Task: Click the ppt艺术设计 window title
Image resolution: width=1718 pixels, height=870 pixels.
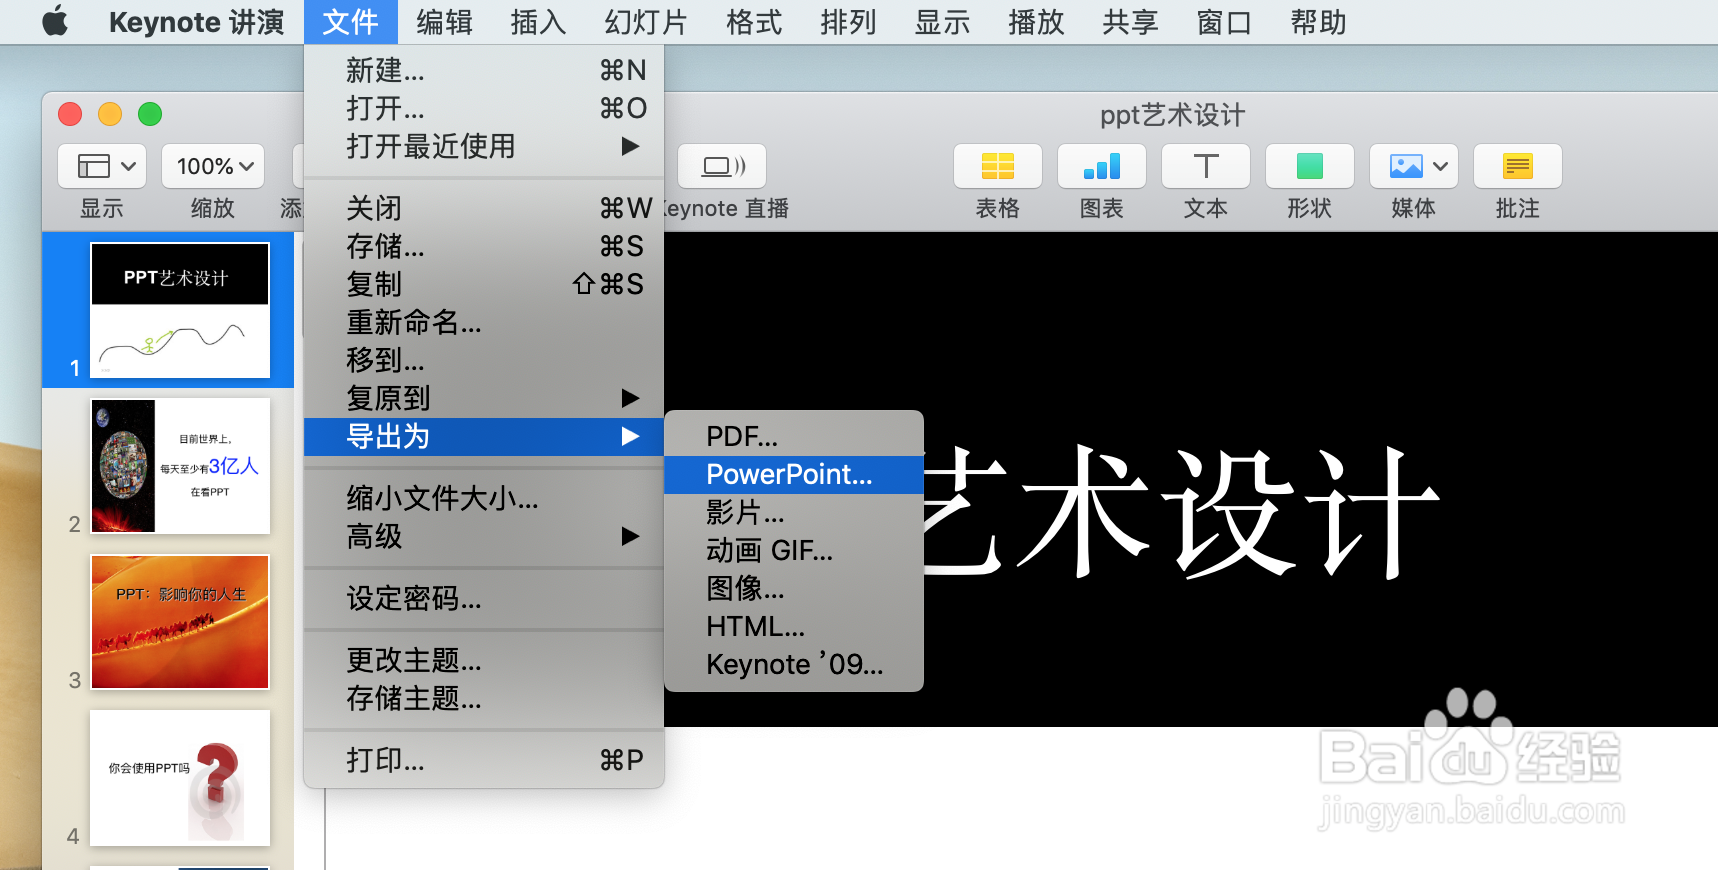Action: (1172, 116)
